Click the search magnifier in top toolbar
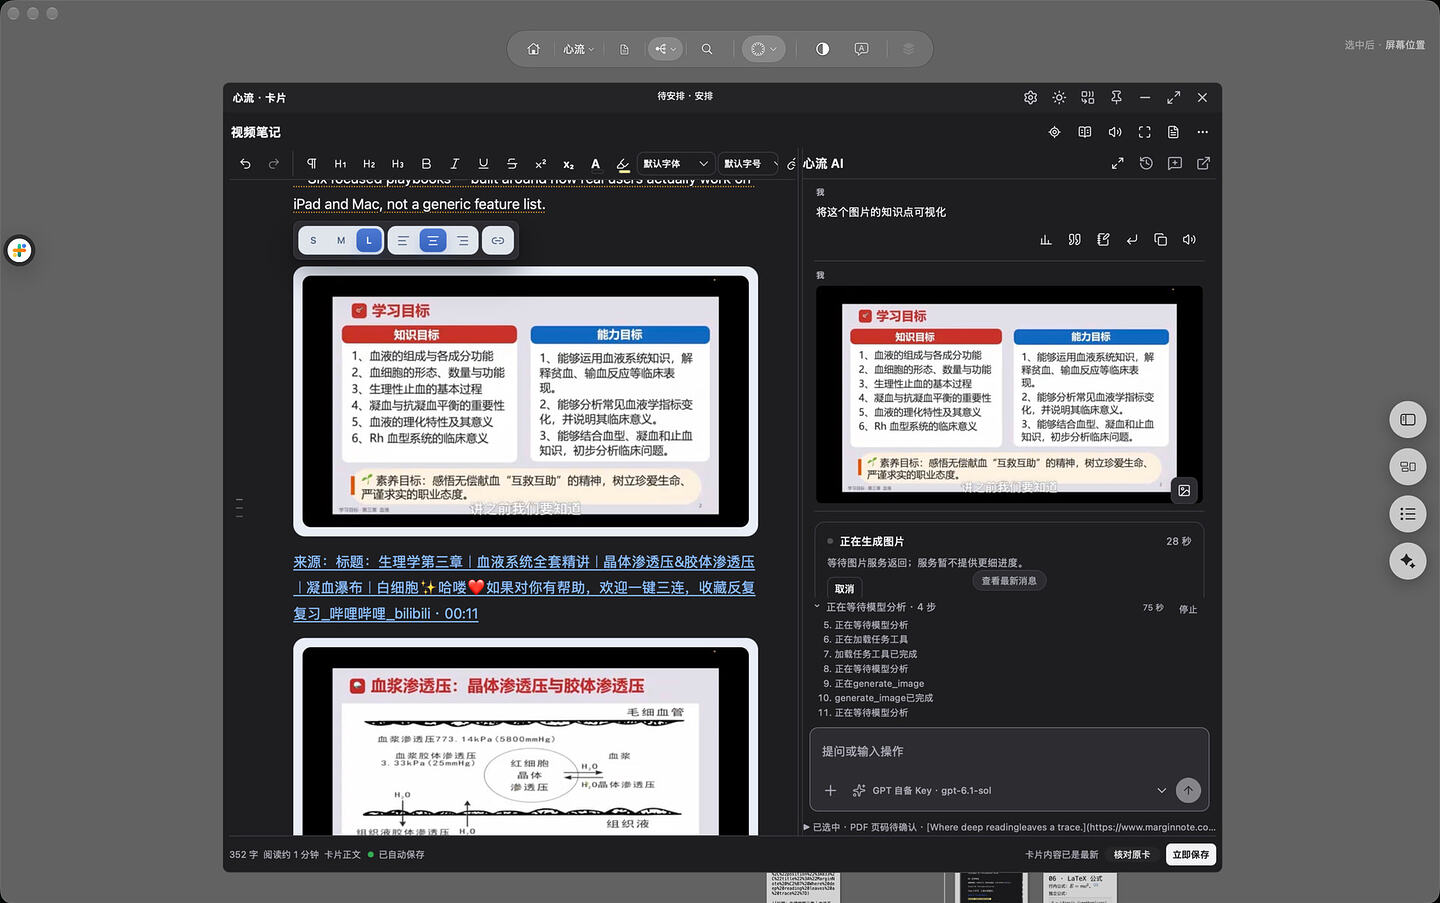 707,49
